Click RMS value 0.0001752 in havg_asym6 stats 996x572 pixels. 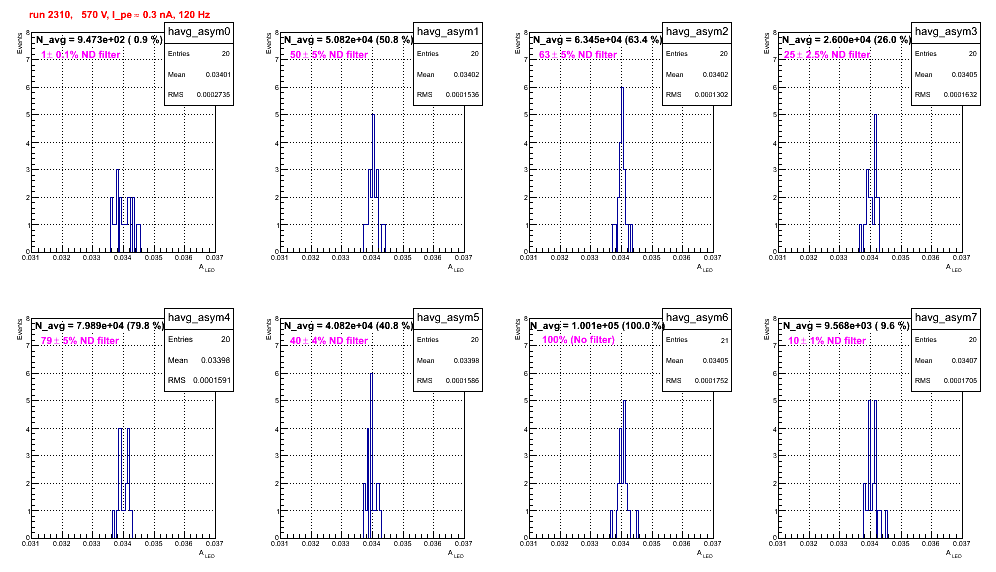(713, 381)
